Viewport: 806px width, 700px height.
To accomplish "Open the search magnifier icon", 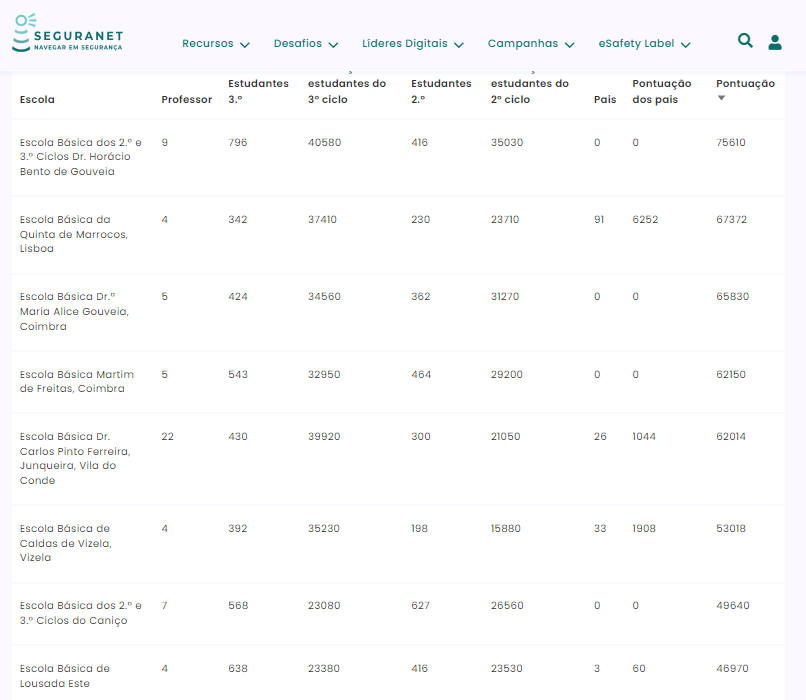I will (745, 41).
